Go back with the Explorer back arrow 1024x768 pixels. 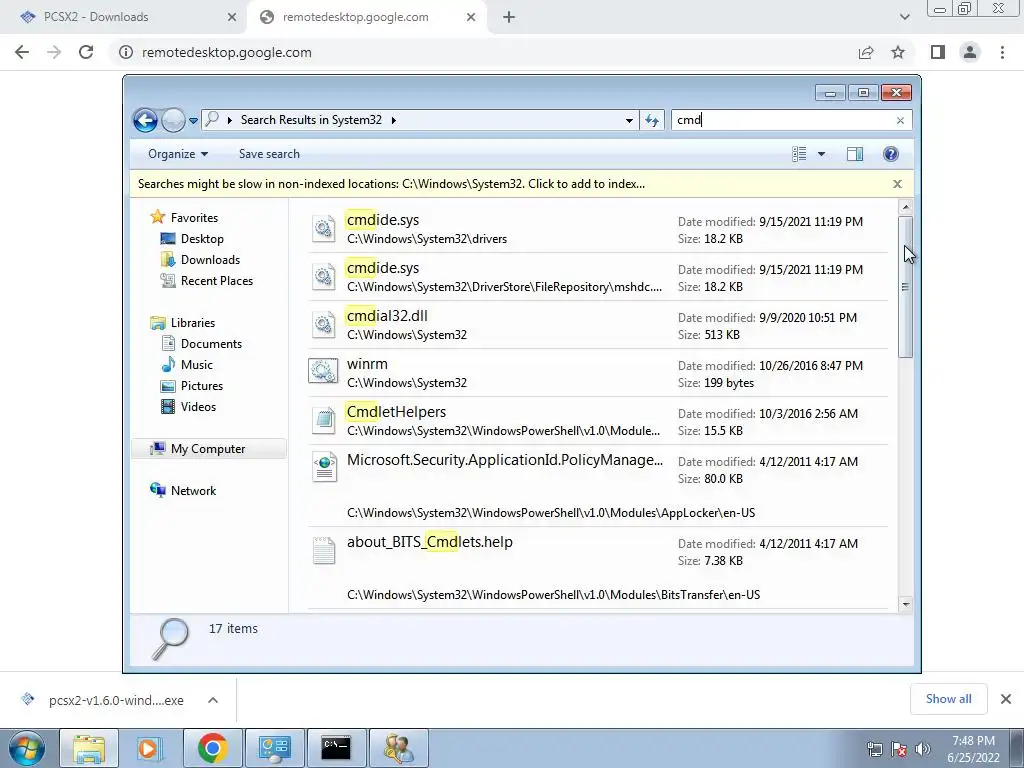tap(145, 120)
